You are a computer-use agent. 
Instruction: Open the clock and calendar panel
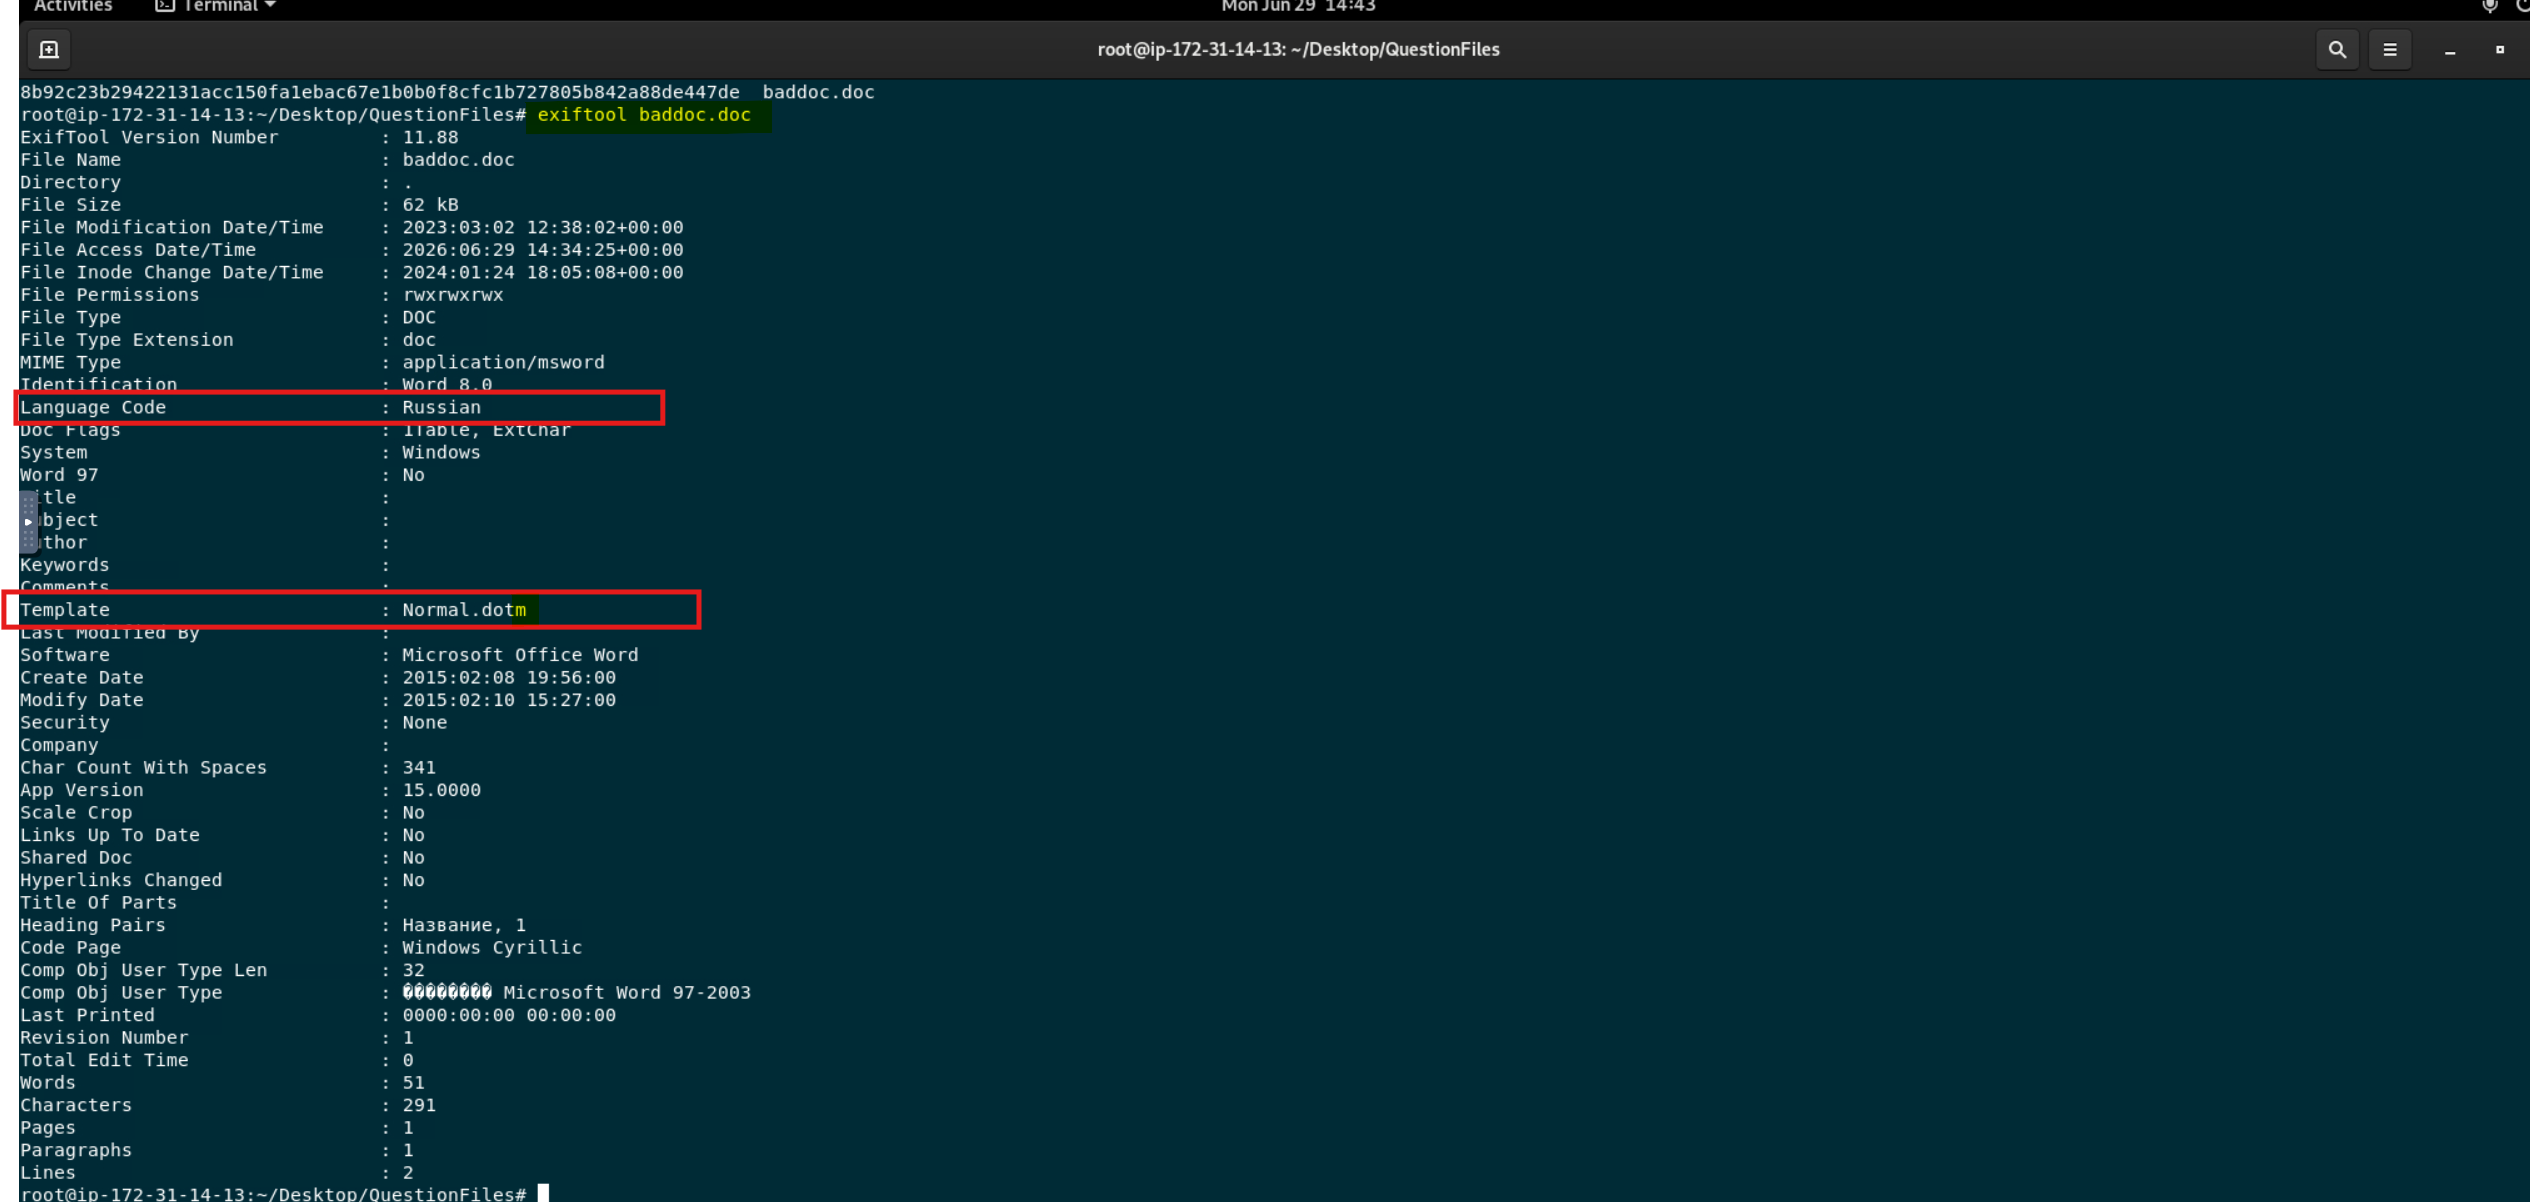(x=1298, y=6)
